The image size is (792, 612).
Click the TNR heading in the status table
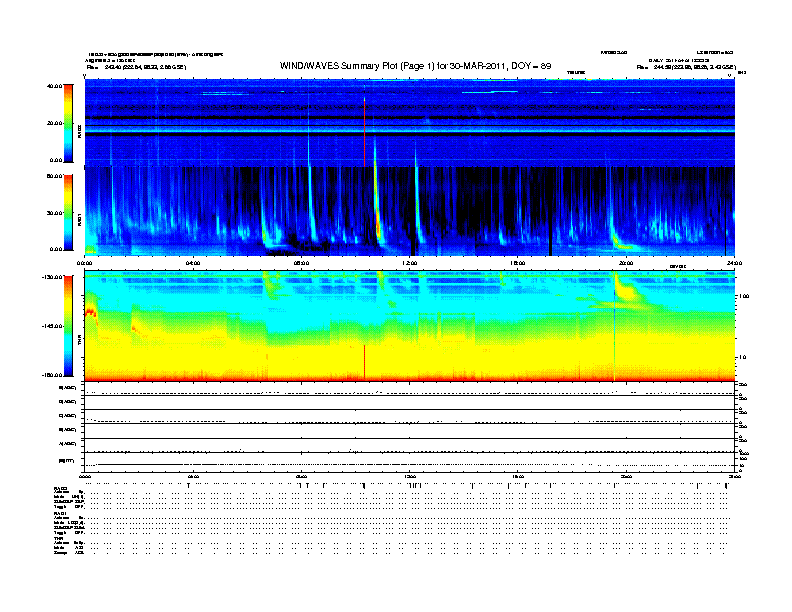click(x=58, y=538)
